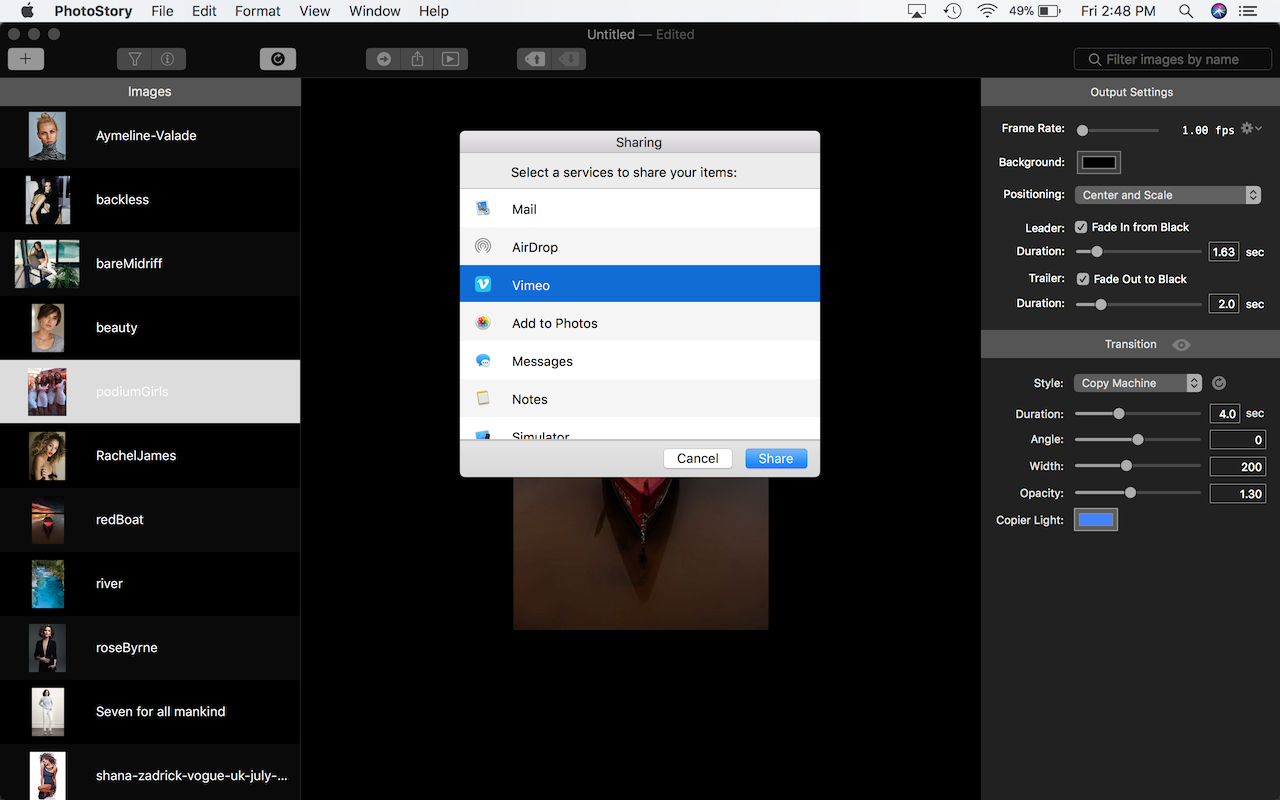Select the river image row
The image size is (1280, 800).
[150, 584]
